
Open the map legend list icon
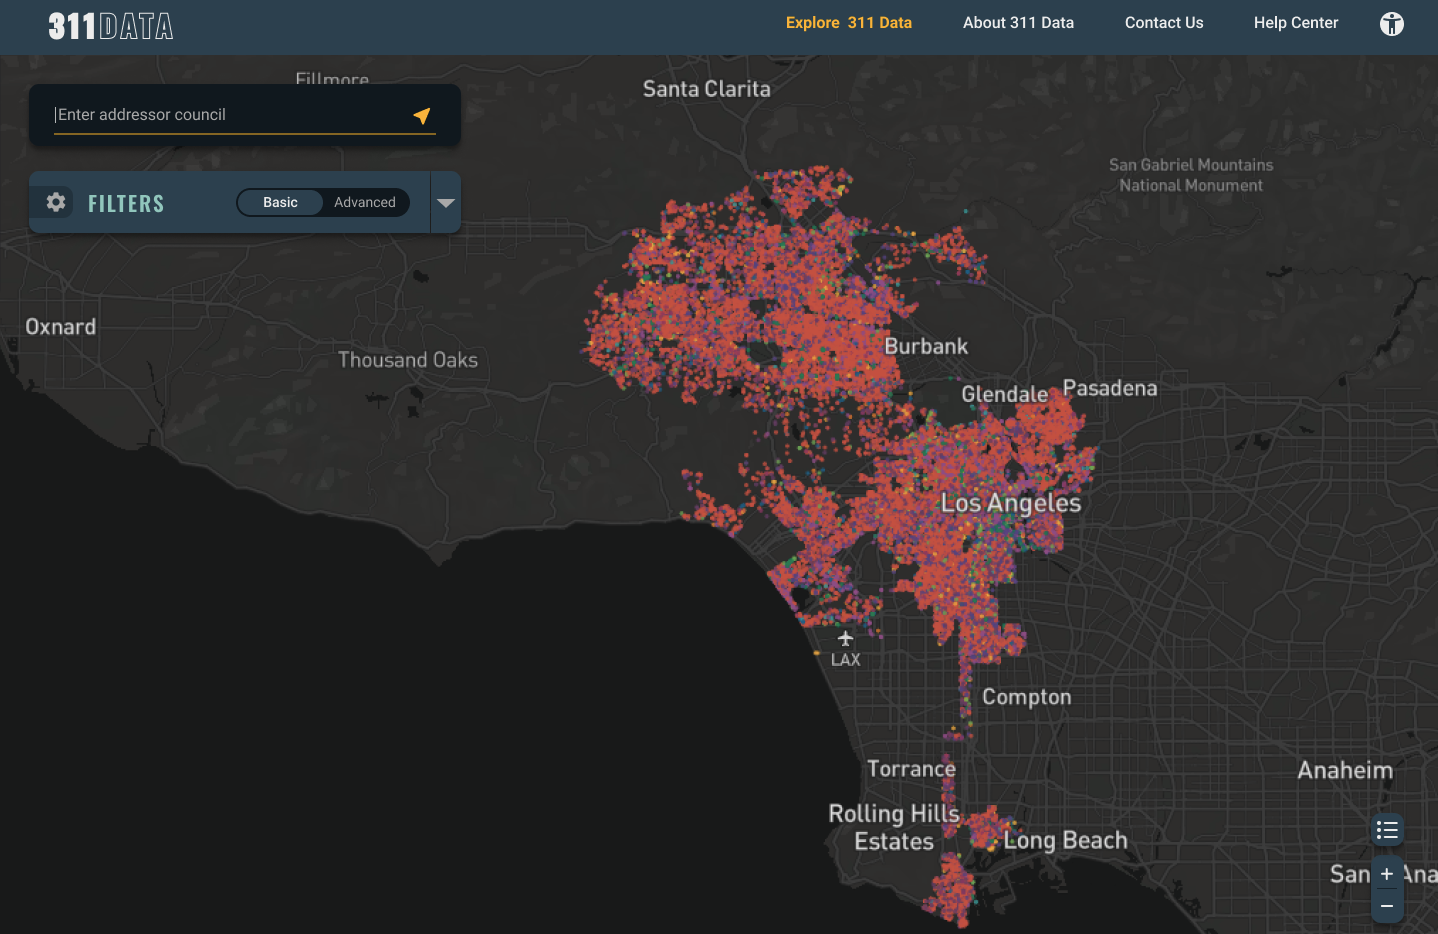tap(1387, 830)
